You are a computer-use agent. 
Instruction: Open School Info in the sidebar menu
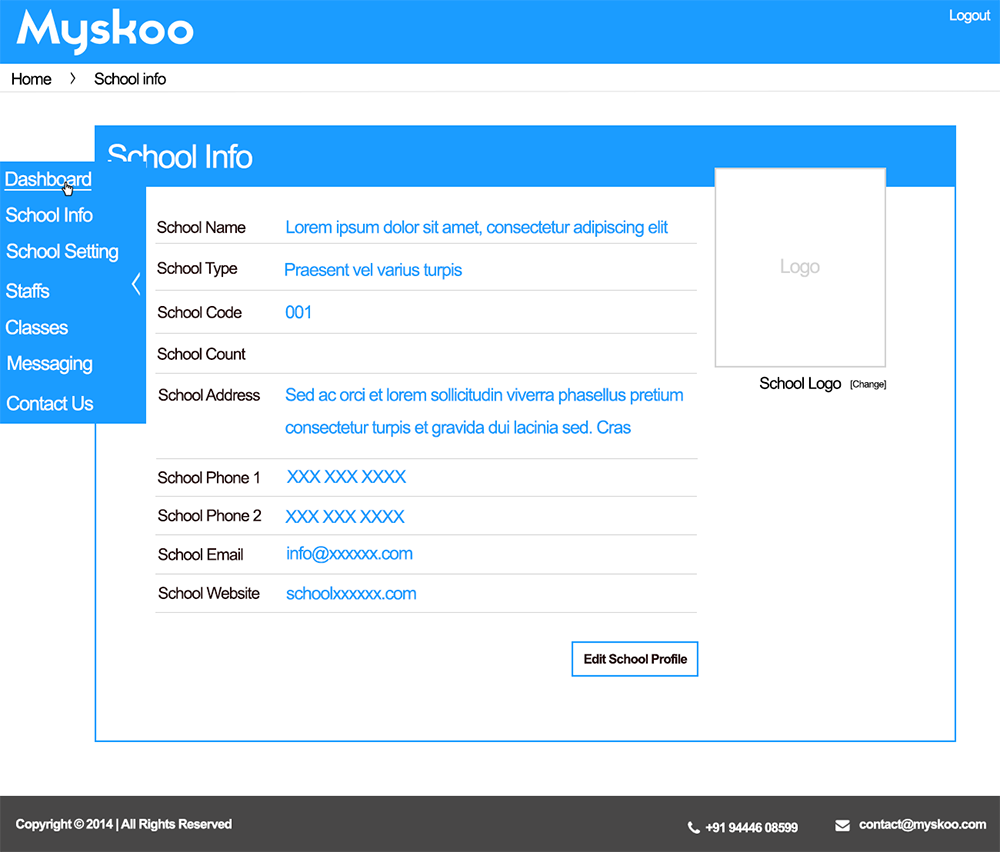[x=49, y=215]
